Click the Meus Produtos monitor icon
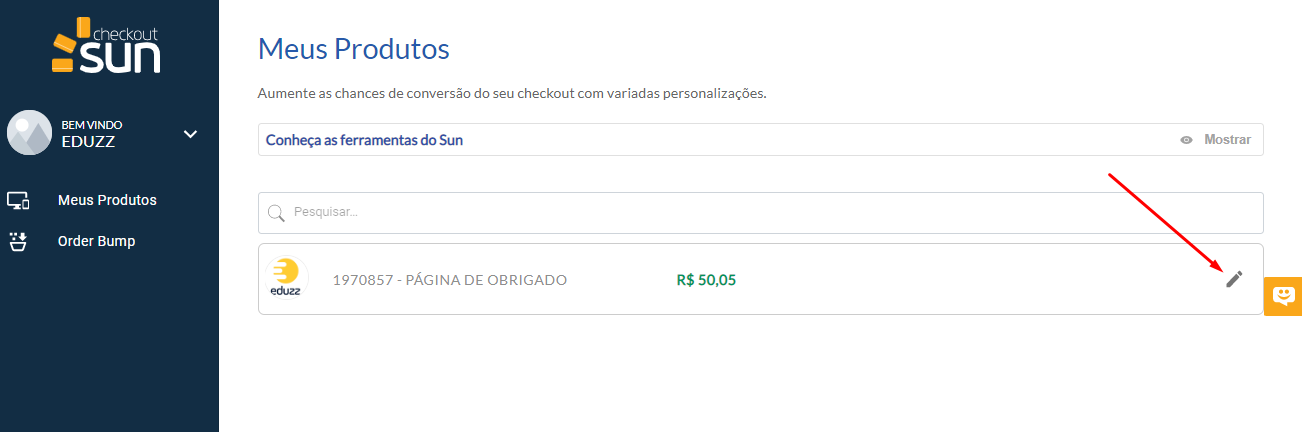 point(17,200)
